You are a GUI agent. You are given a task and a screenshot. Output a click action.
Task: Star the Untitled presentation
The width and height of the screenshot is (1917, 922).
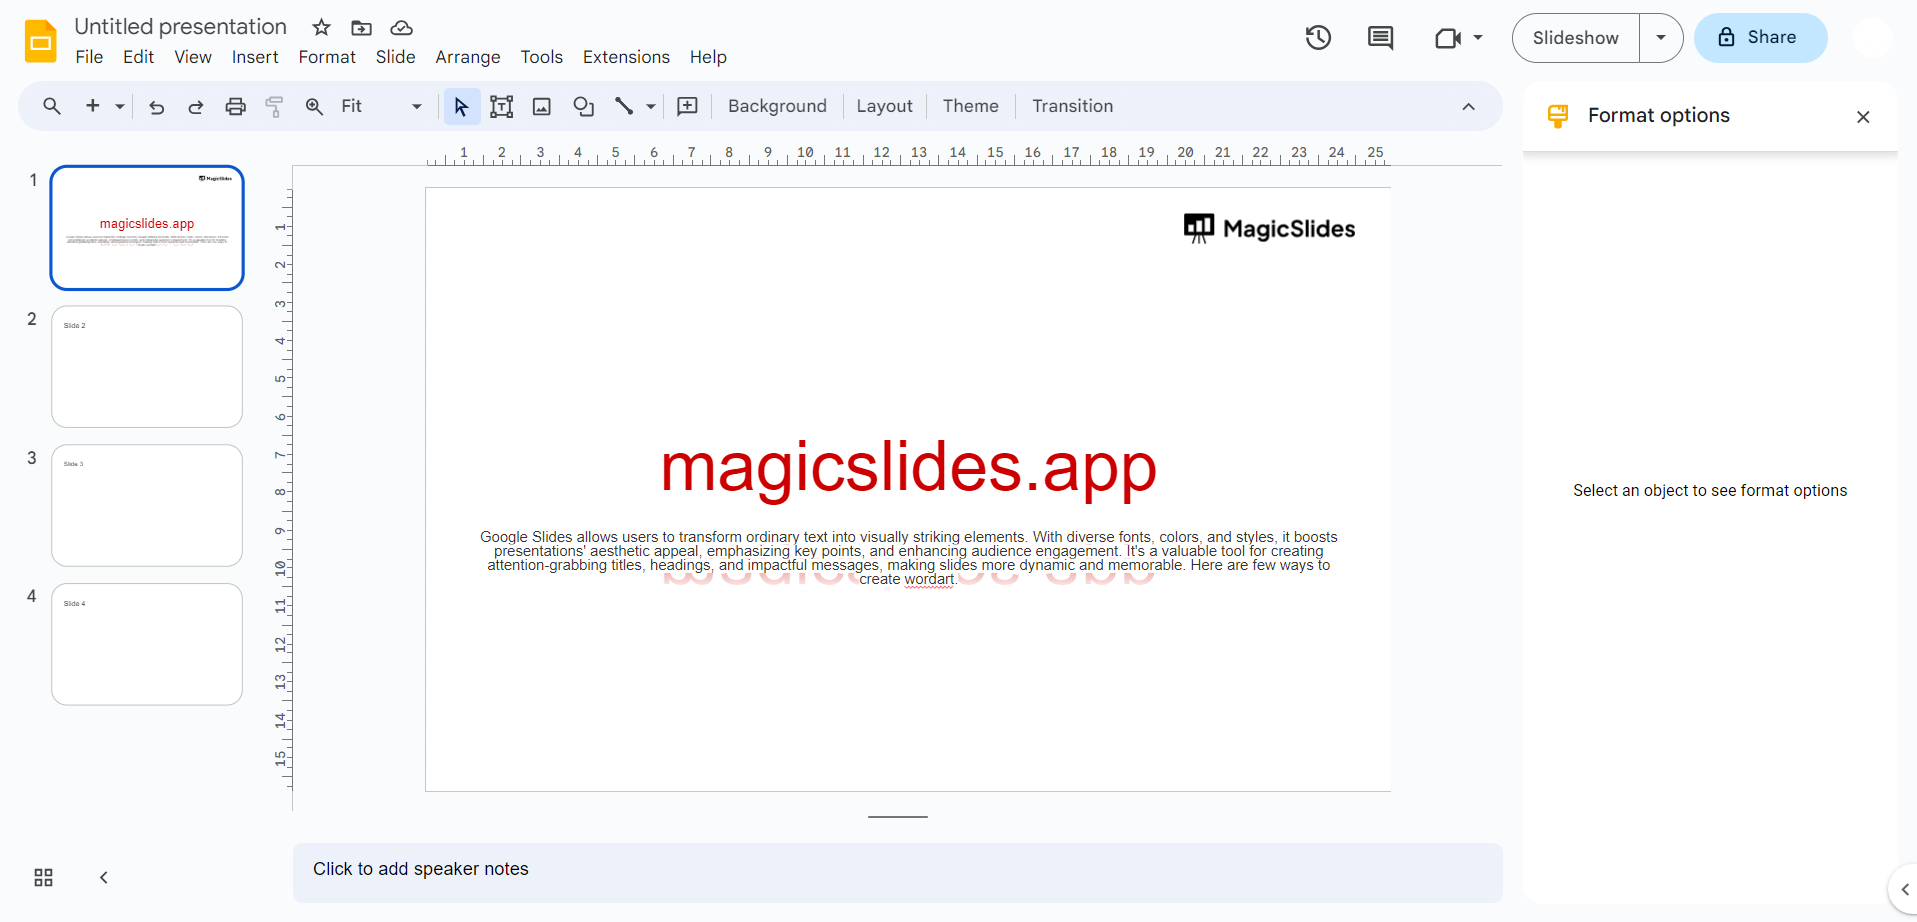pyautogui.click(x=321, y=28)
